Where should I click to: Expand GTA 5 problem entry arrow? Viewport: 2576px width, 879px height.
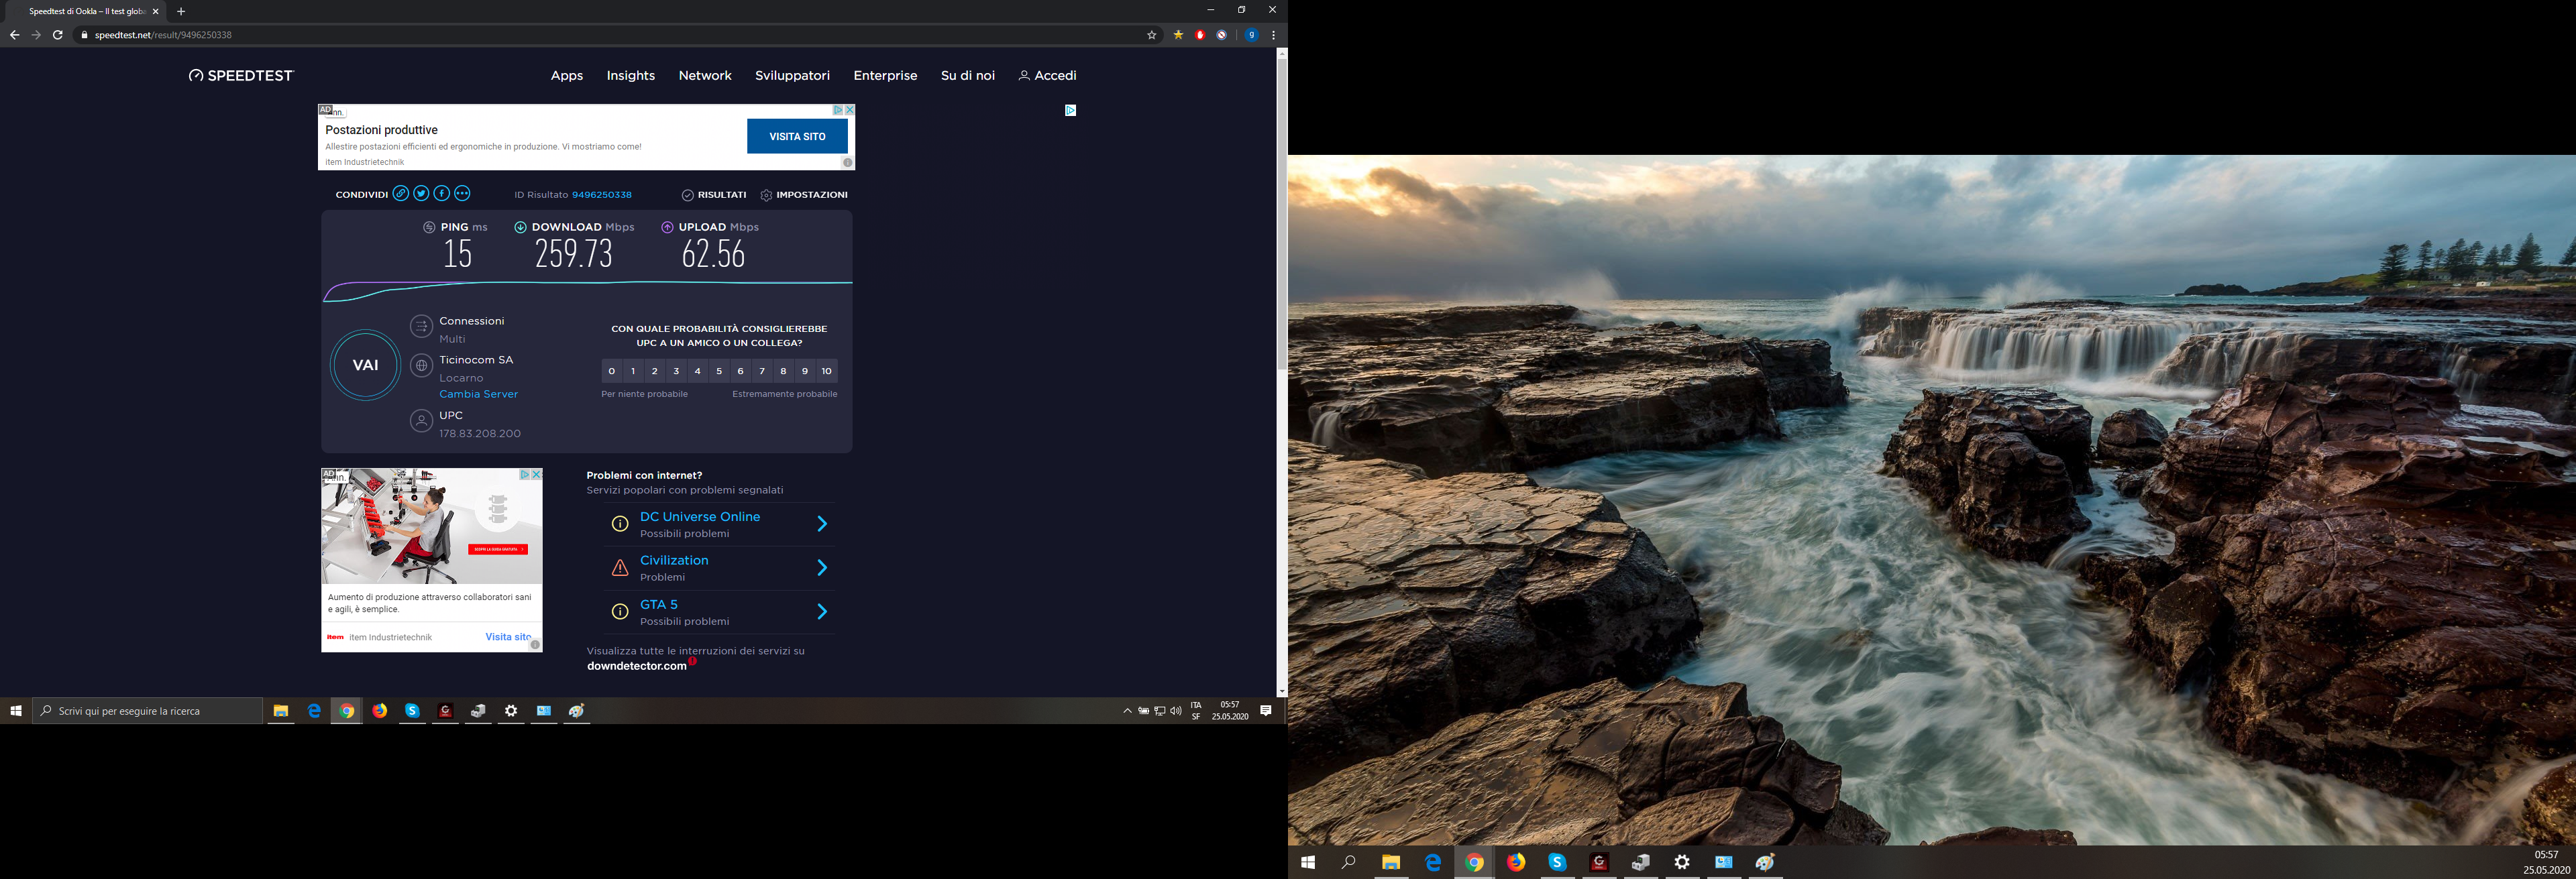click(821, 612)
